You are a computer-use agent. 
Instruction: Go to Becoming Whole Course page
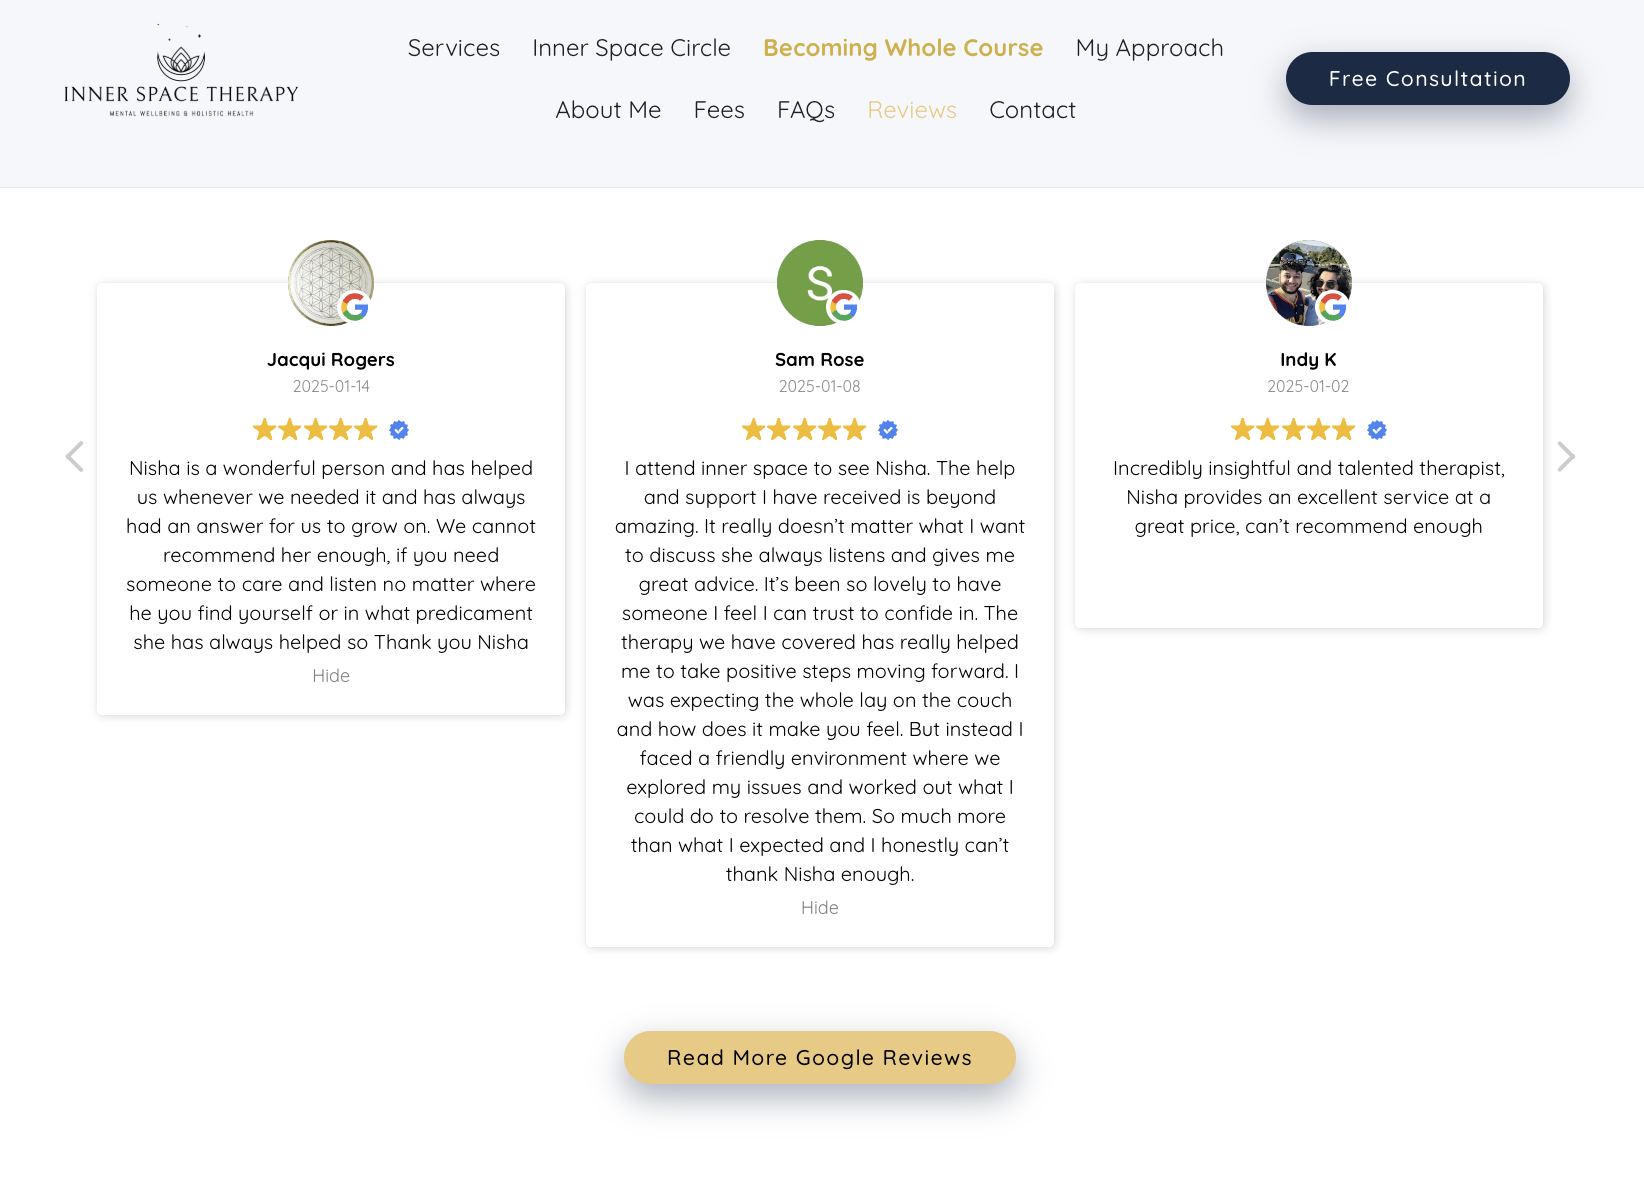click(x=903, y=48)
